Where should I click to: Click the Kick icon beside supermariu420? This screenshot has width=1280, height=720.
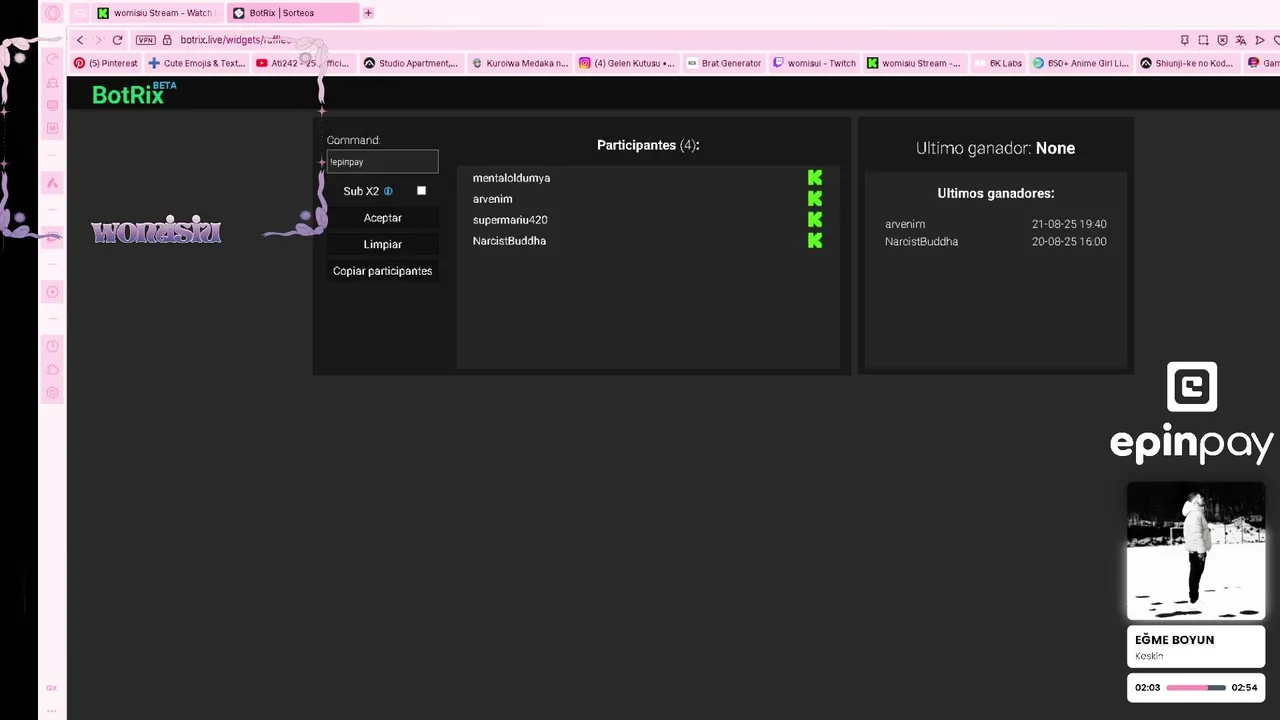pos(815,220)
